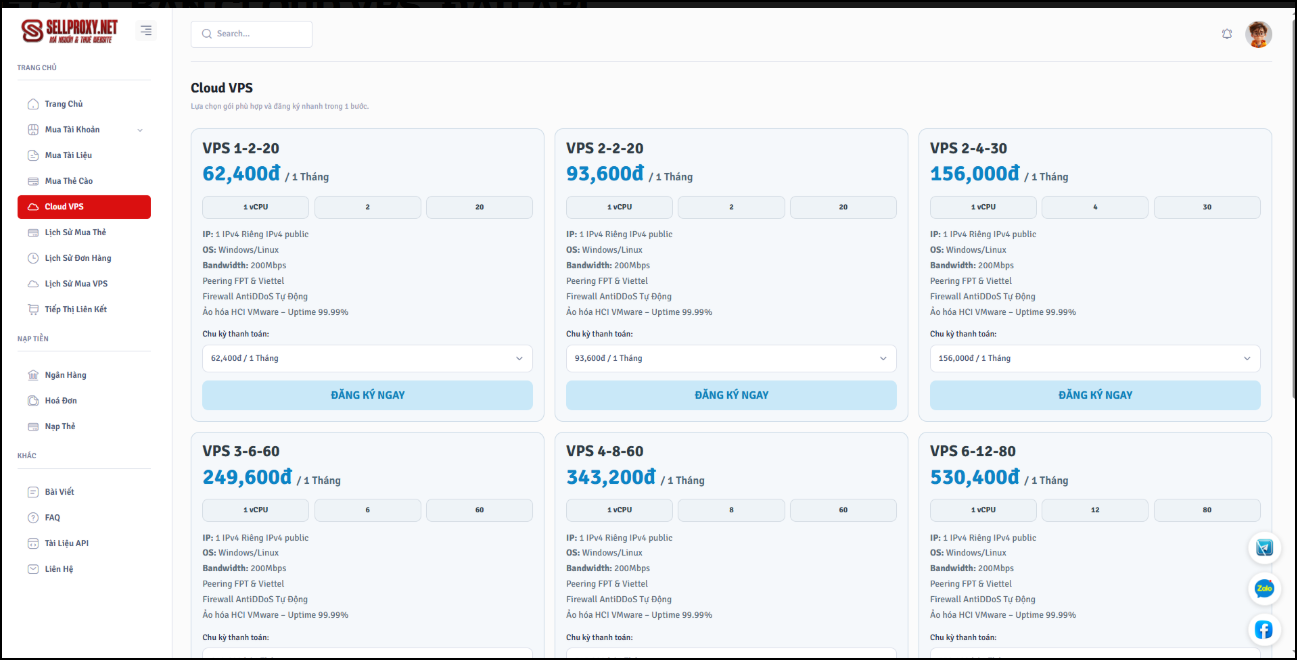
Task: Click ĐĂNG KÝ NGAY for VPS 2-2-20
Action: (731, 395)
